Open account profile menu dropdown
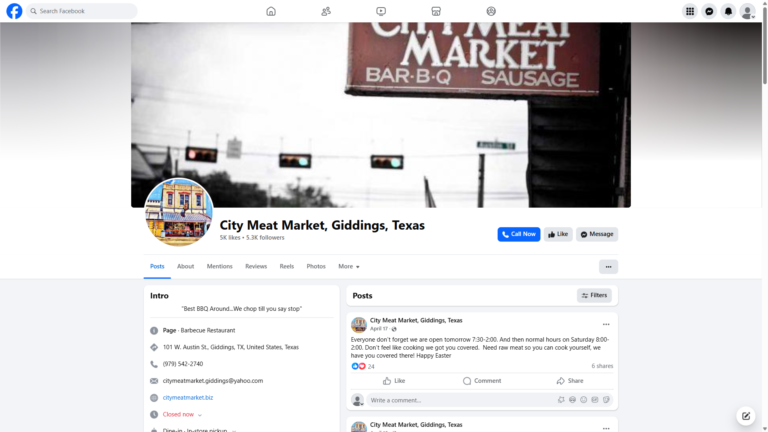The width and height of the screenshot is (768, 432). [747, 11]
